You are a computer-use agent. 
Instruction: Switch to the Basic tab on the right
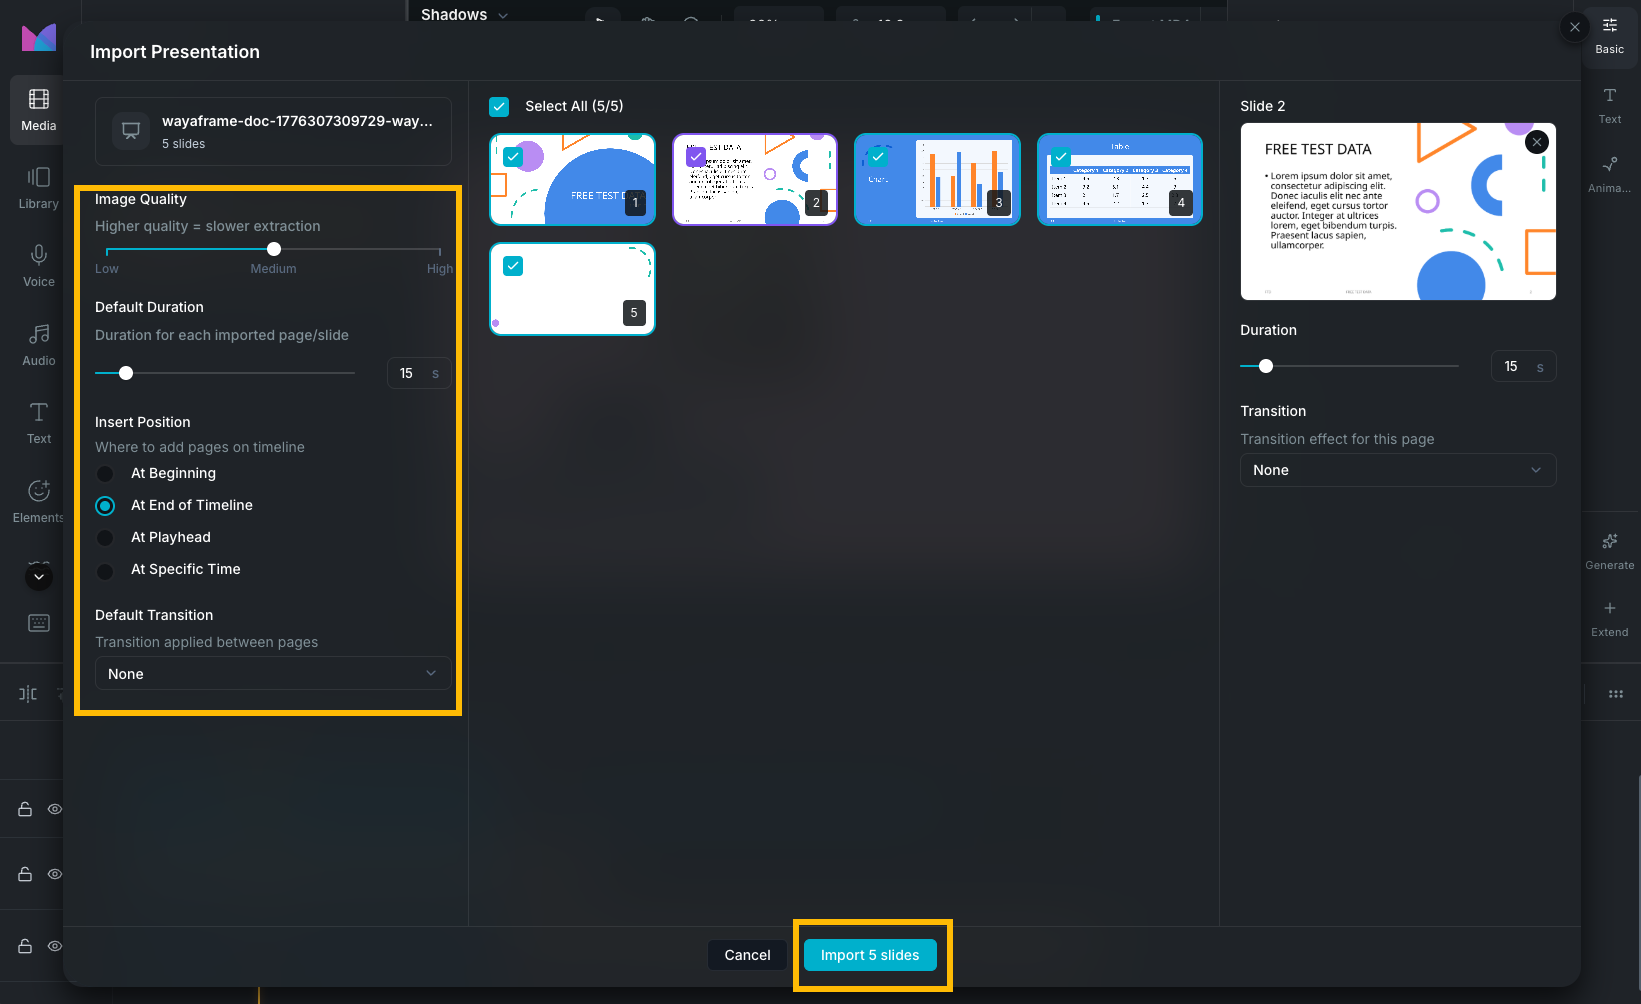1609,33
